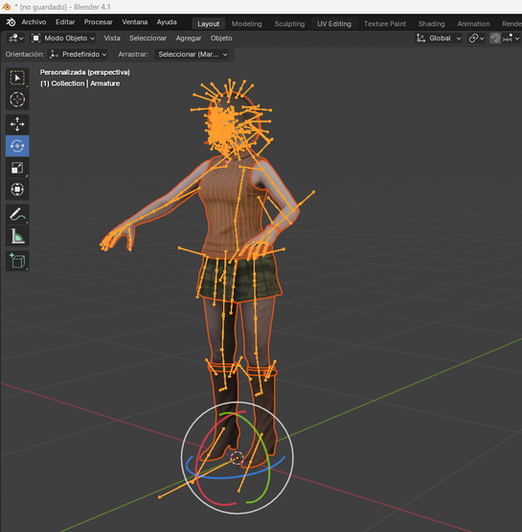Image resolution: width=522 pixels, height=532 pixels.
Task: Open the Agregar menu
Action: click(x=189, y=38)
